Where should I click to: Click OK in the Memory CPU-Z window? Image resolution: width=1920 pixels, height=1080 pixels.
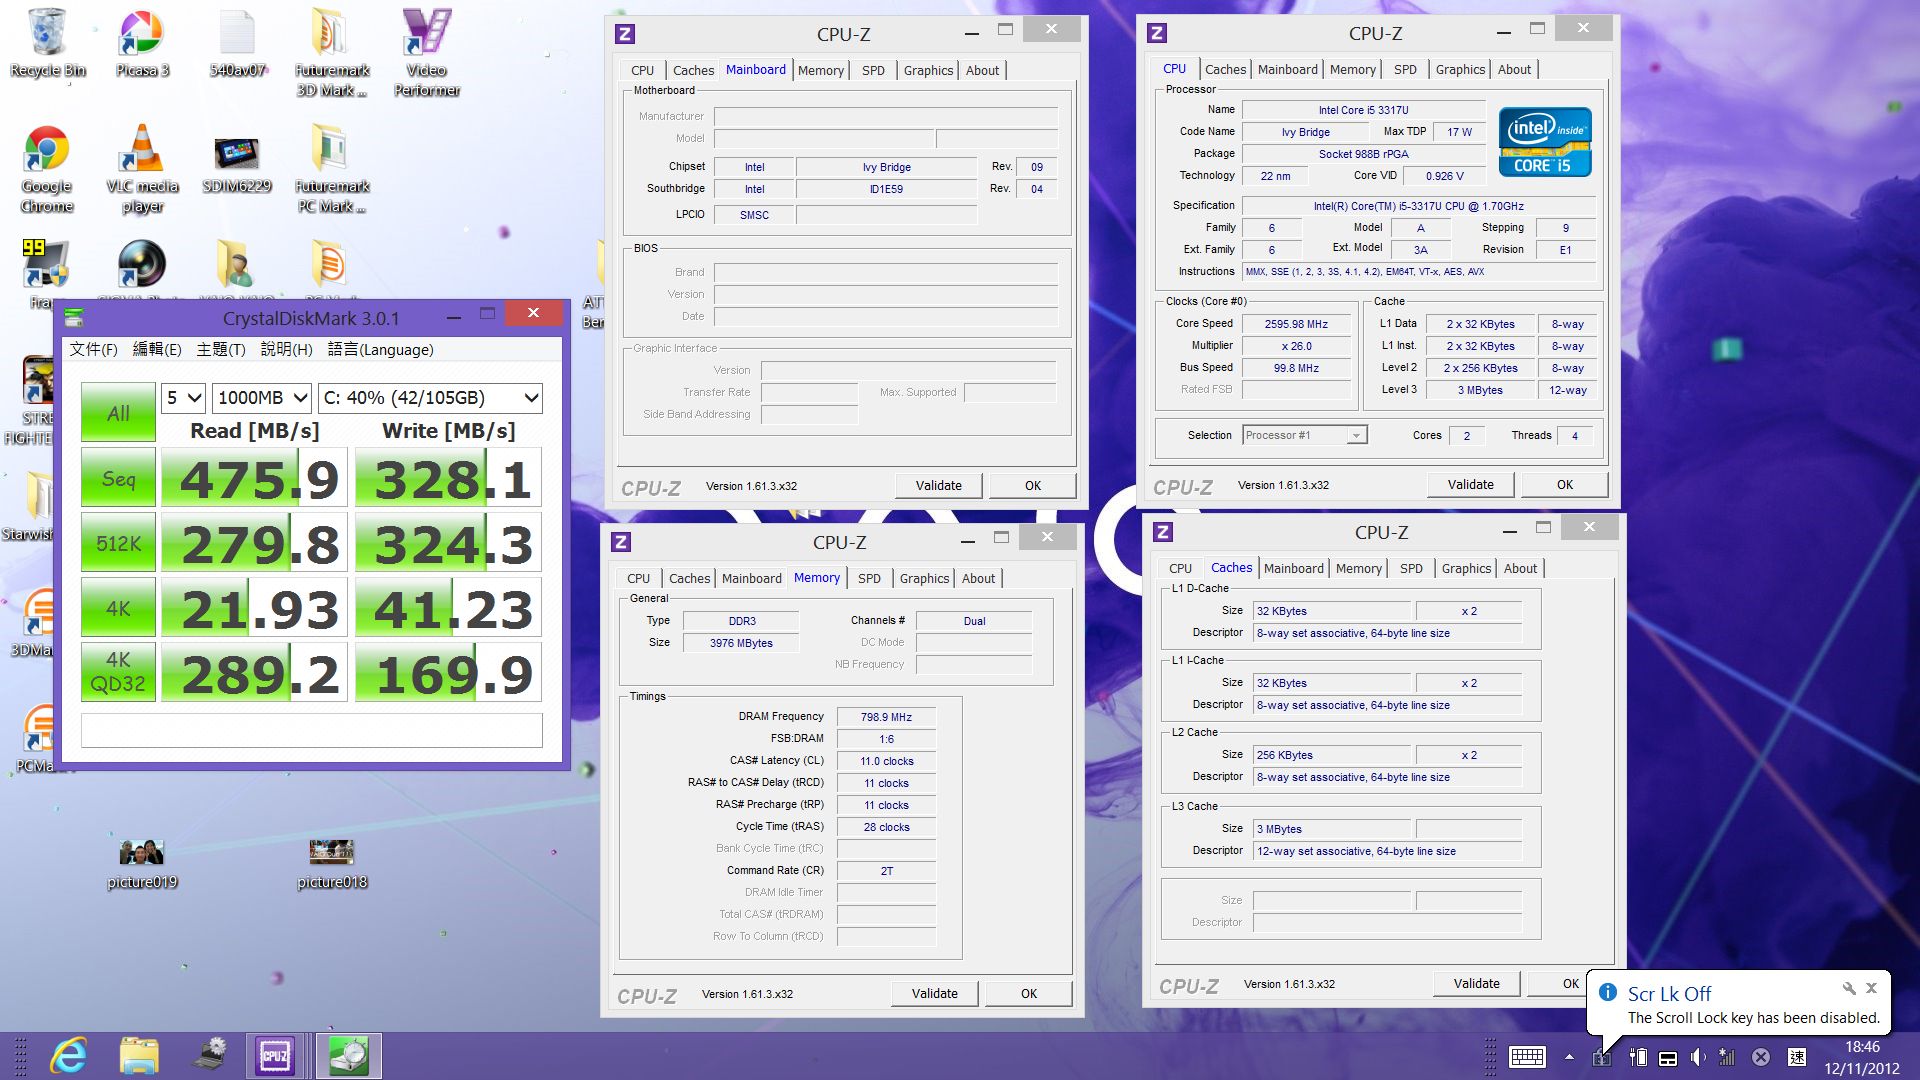[x=1029, y=993]
